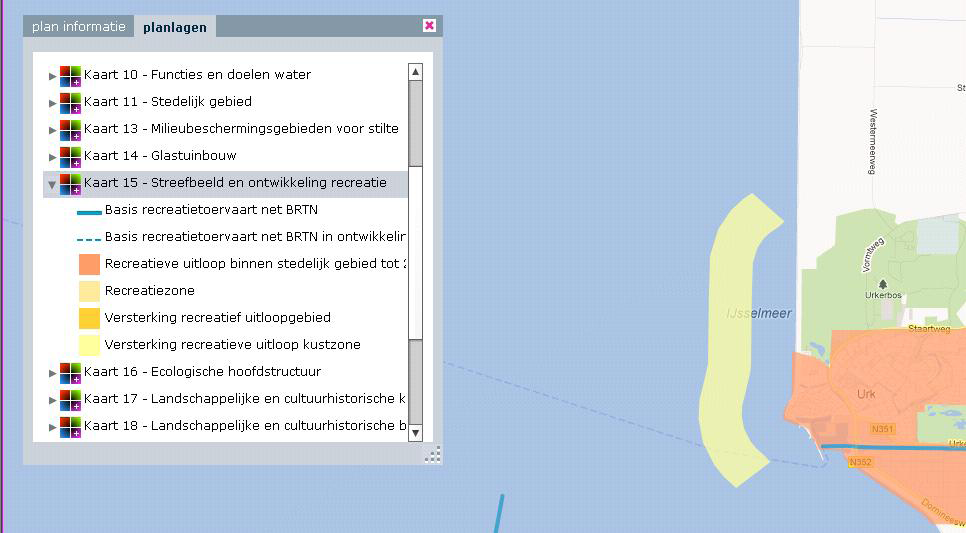Click the layer icon for Kaart 11
The height and width of the screenshot is (533, 966).
pyautogui.click(x=70, y=102)
